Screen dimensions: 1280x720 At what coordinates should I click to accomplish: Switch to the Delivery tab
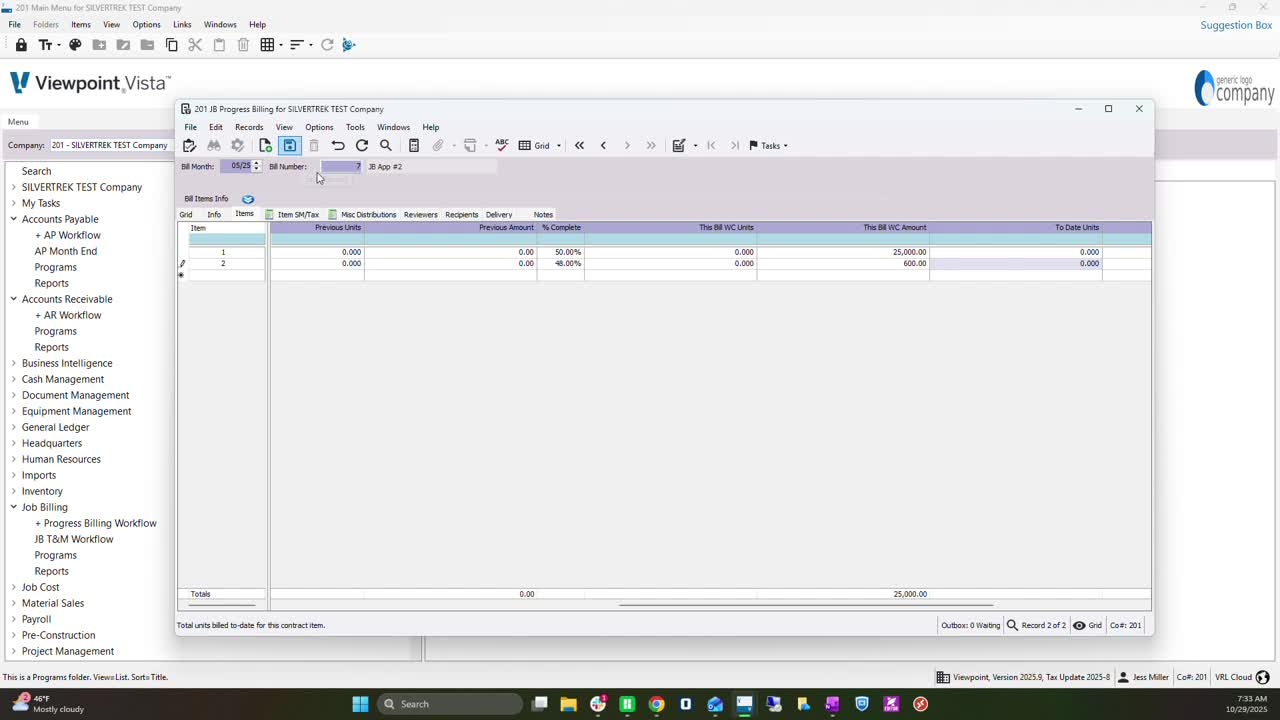tap(499, 214)
